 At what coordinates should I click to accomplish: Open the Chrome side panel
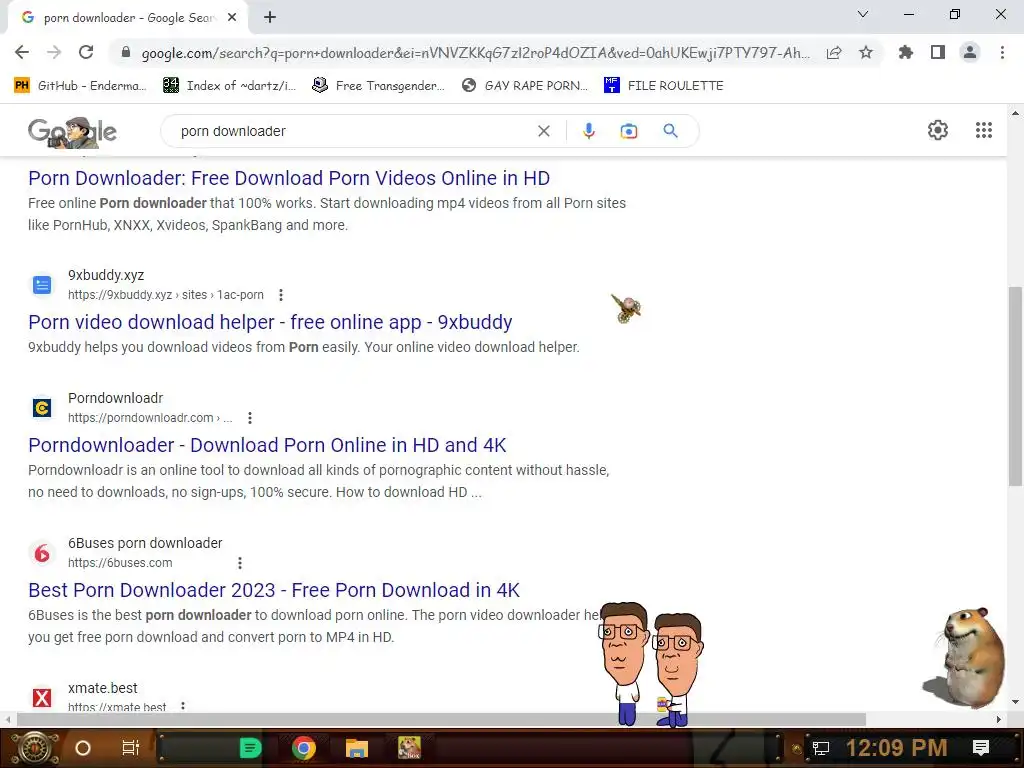pyautogui.click(x=938, y=52)
